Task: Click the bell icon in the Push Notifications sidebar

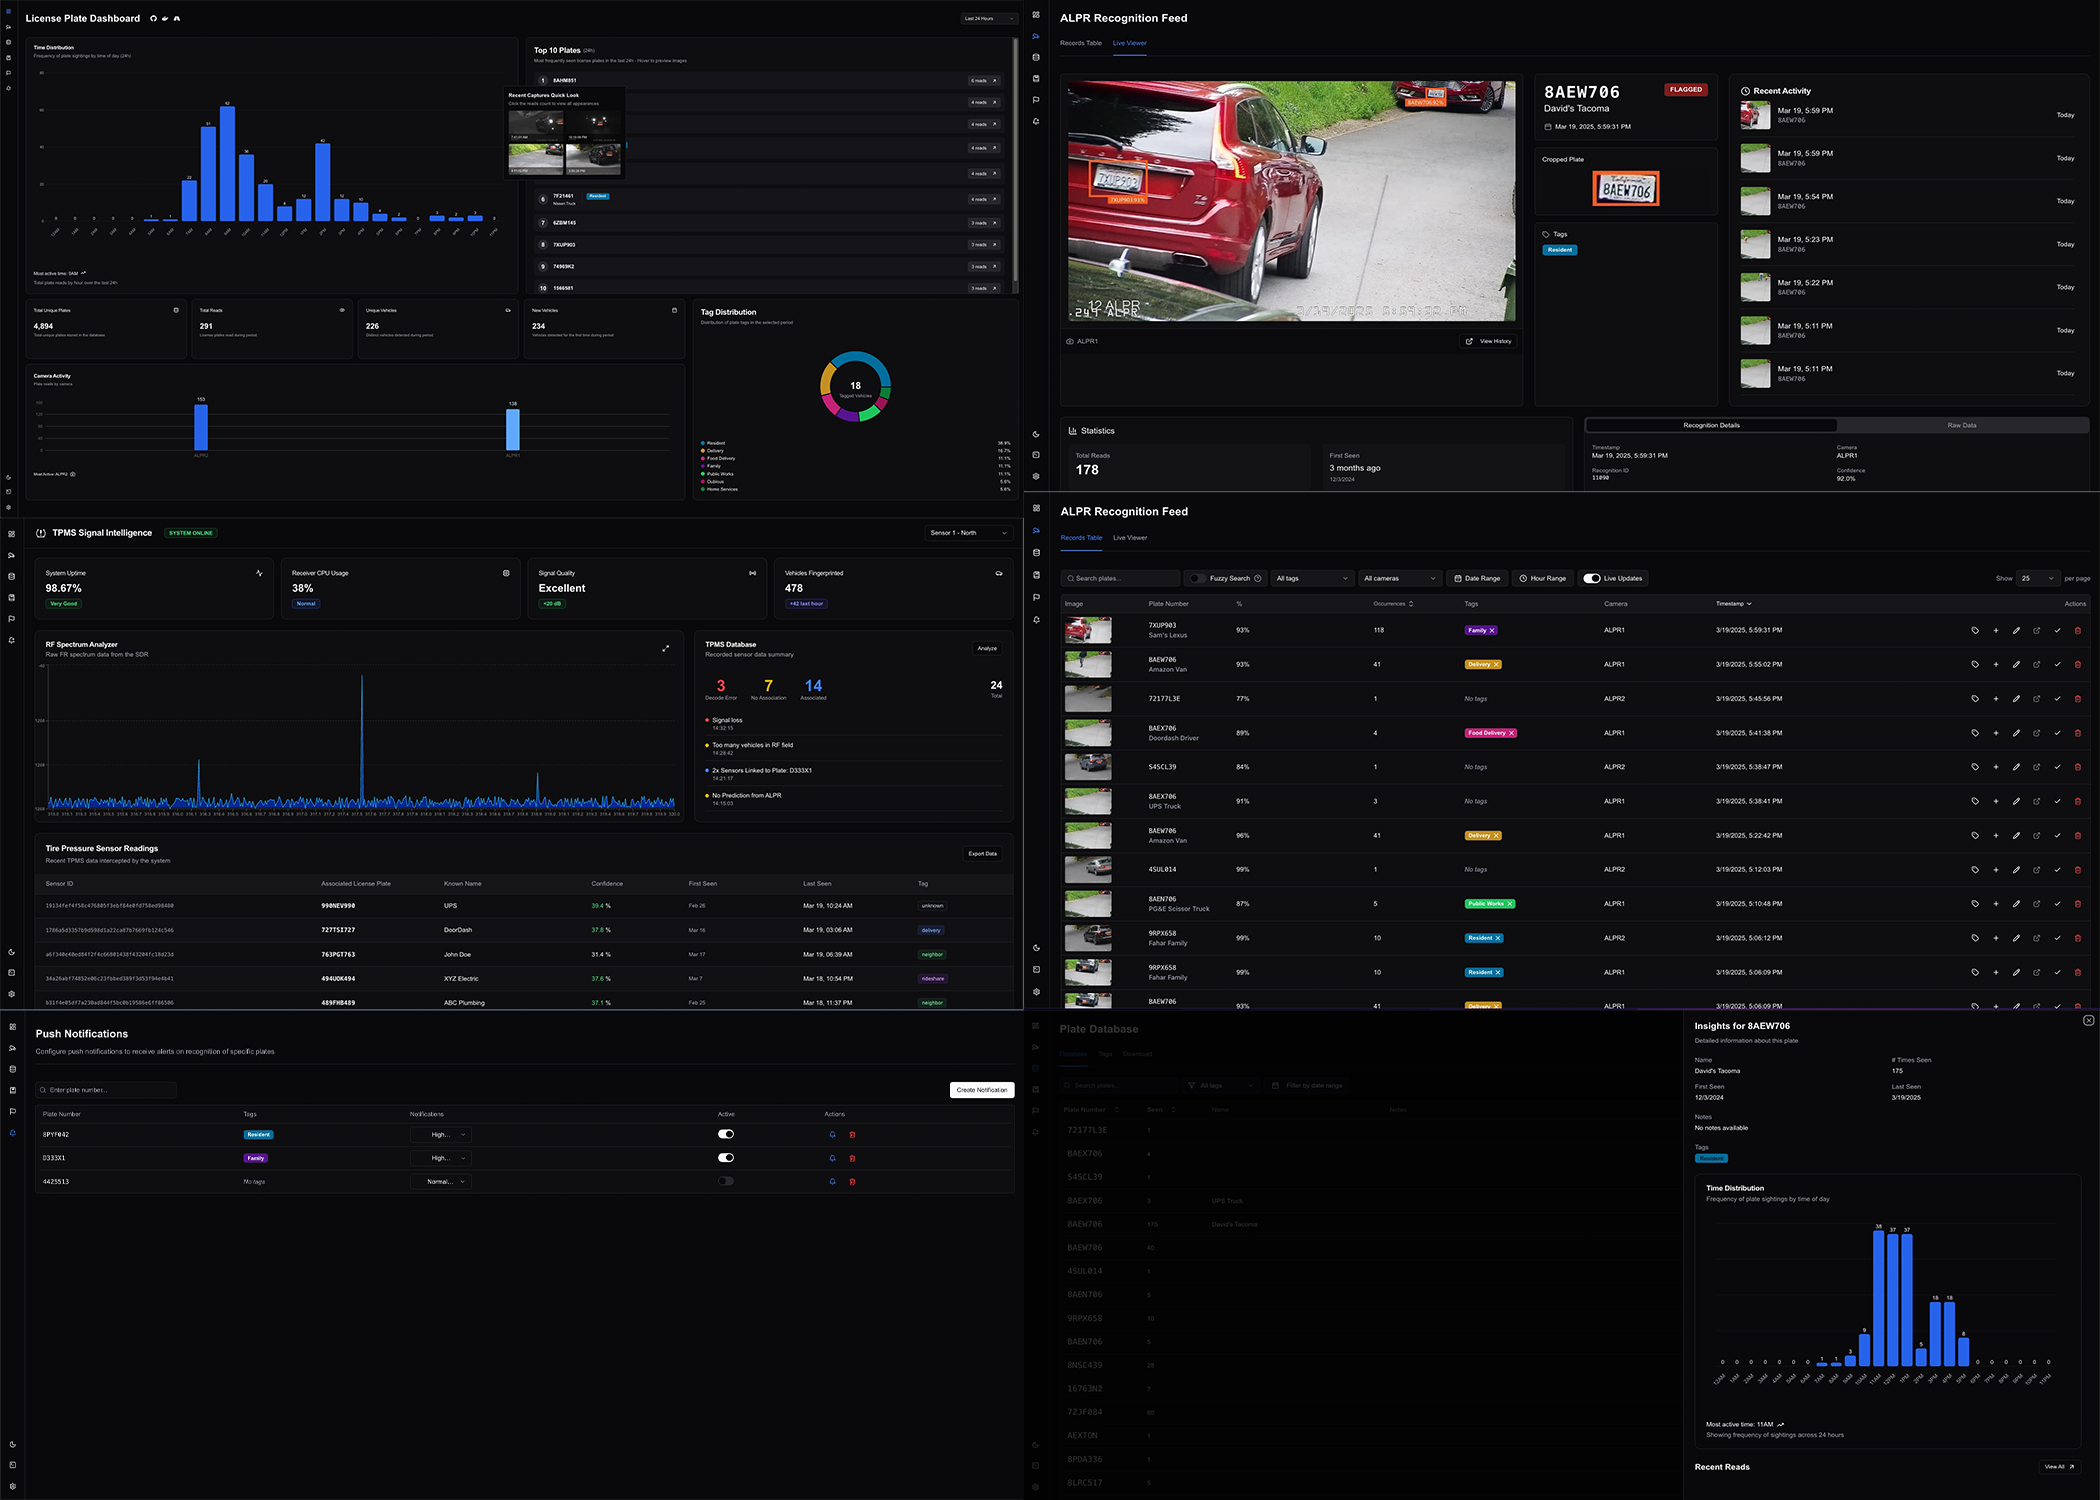Action: [x=12, y=1133]
